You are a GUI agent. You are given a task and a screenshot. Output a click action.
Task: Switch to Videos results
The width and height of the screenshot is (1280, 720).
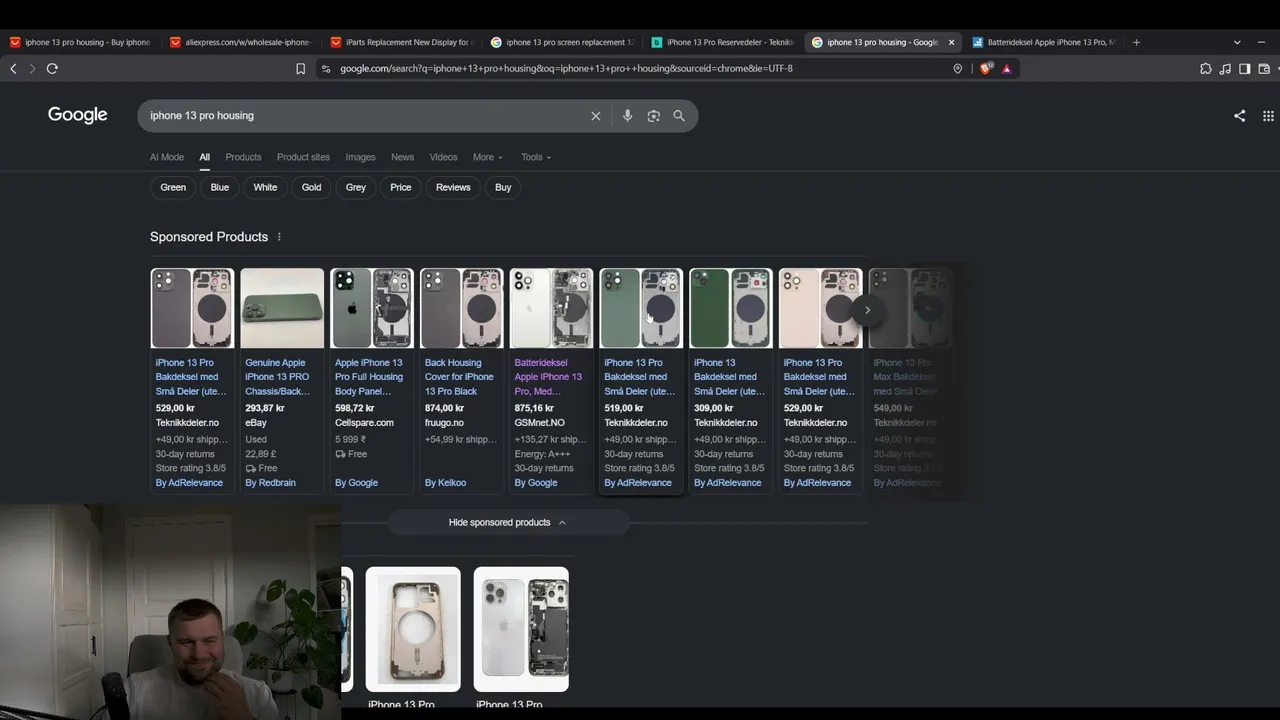click(443, 157)
